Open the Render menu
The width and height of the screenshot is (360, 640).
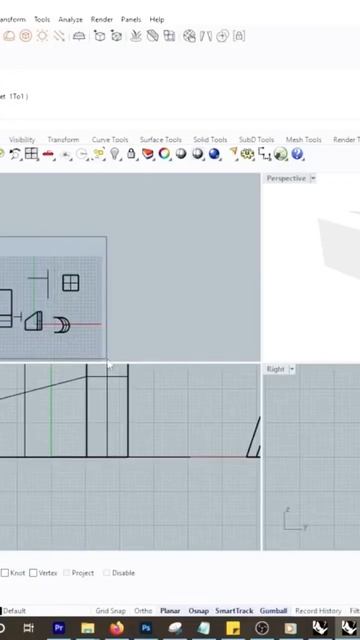pyautogui.click(x=102, y=20)
